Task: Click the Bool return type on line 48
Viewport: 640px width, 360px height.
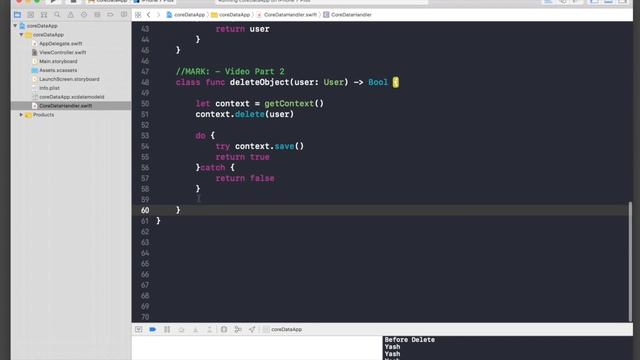Action: [x=378, y=82]
